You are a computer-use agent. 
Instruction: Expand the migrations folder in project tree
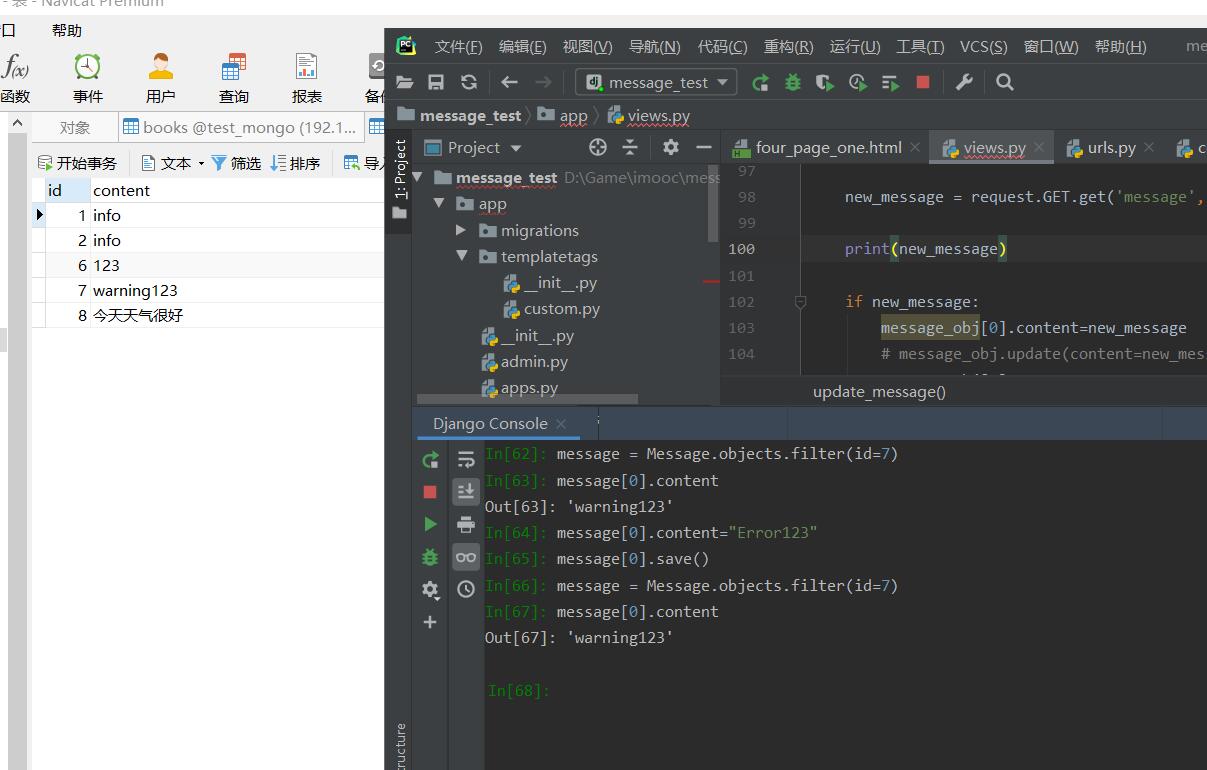coord(461,231)
